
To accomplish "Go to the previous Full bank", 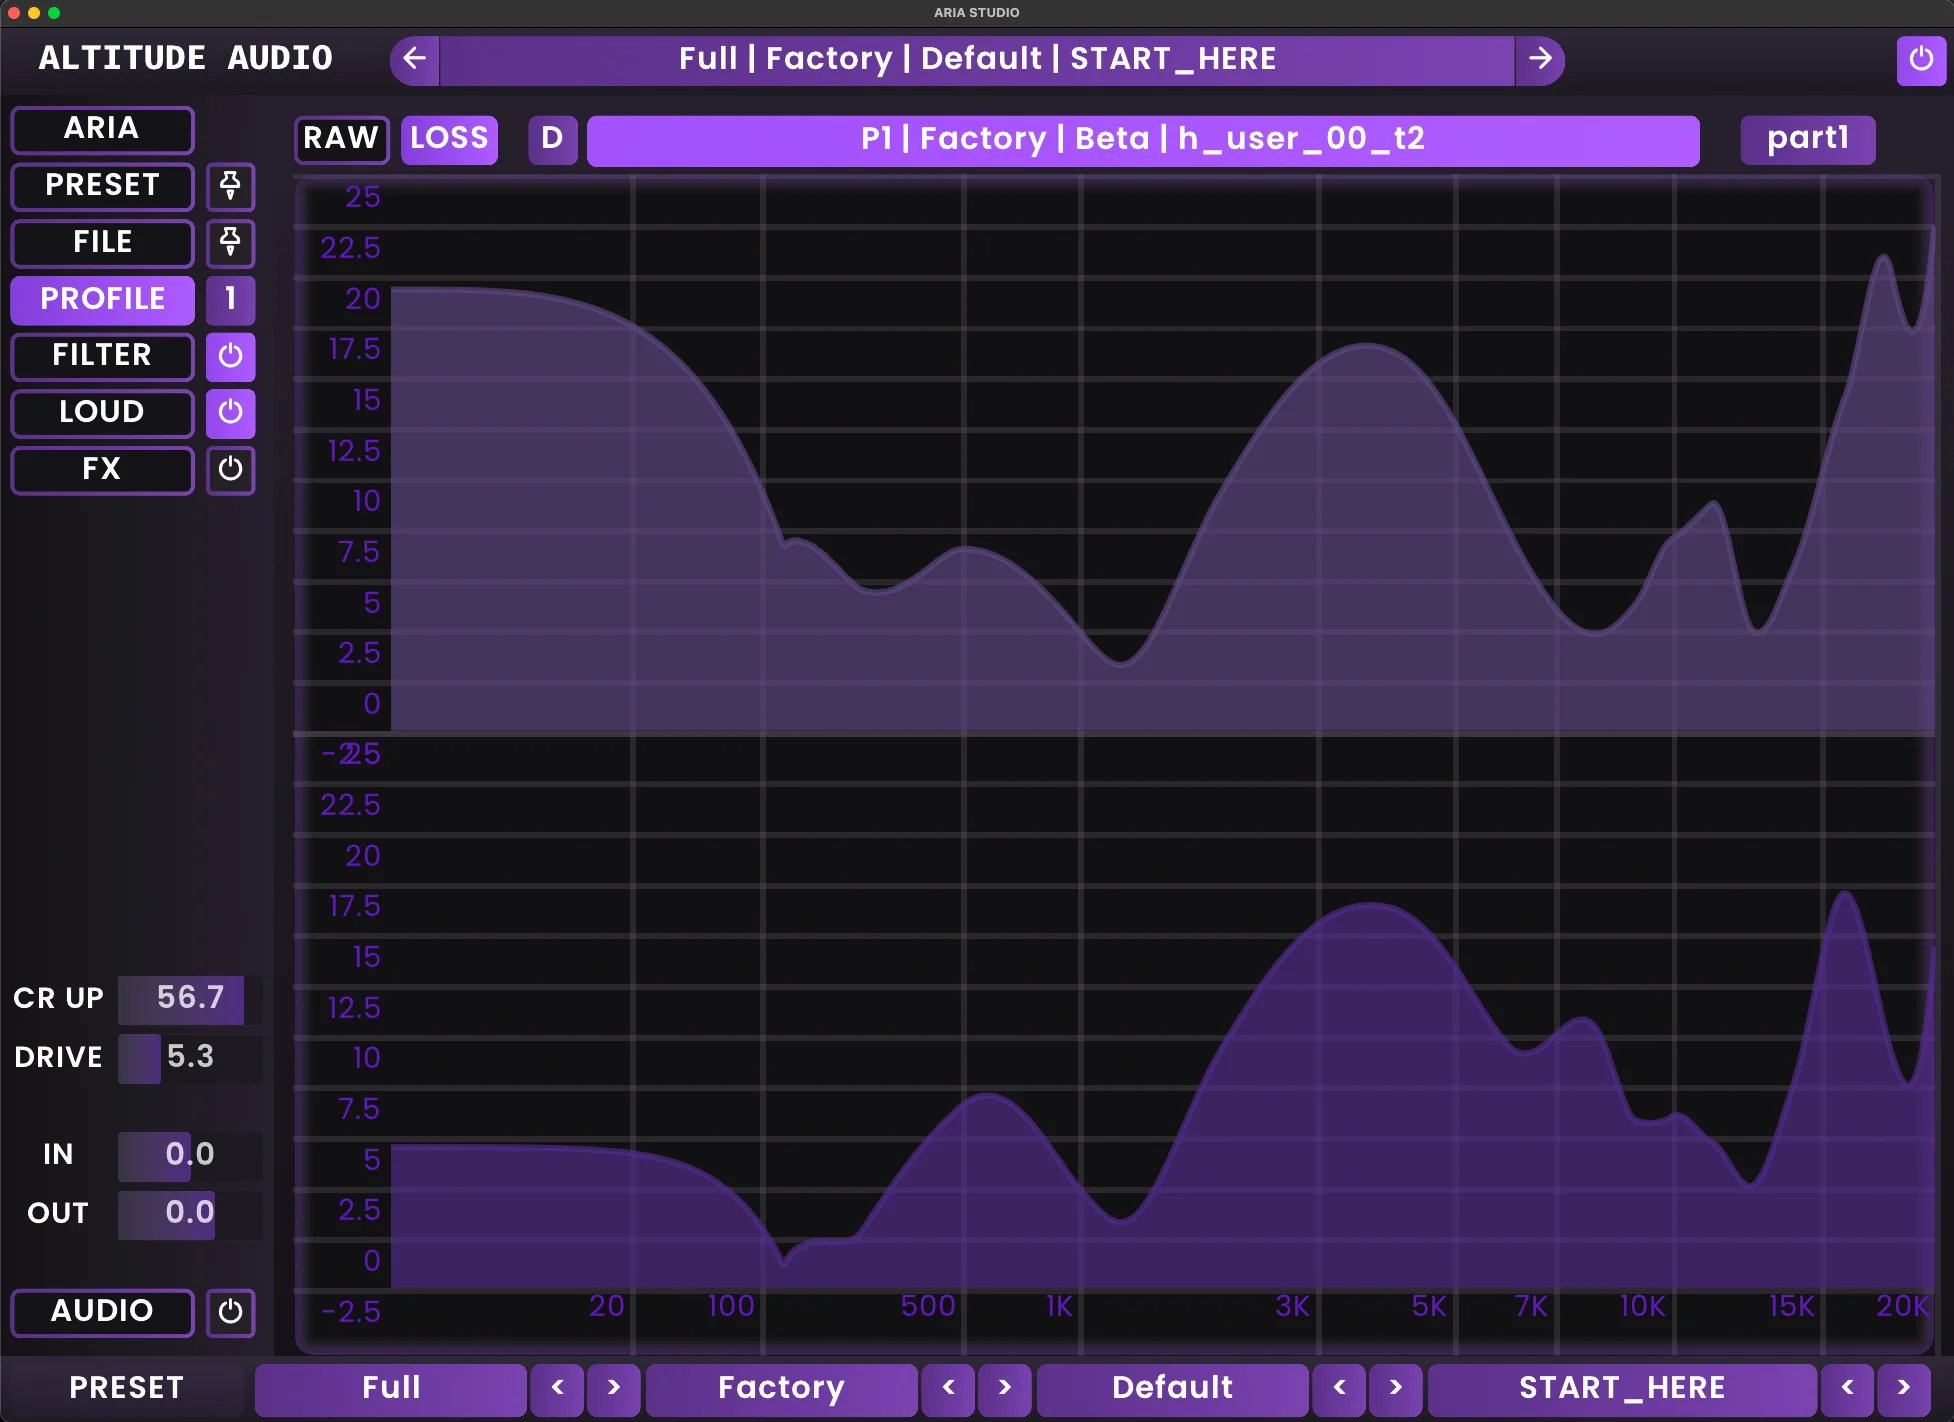I will click(557, 1388).
